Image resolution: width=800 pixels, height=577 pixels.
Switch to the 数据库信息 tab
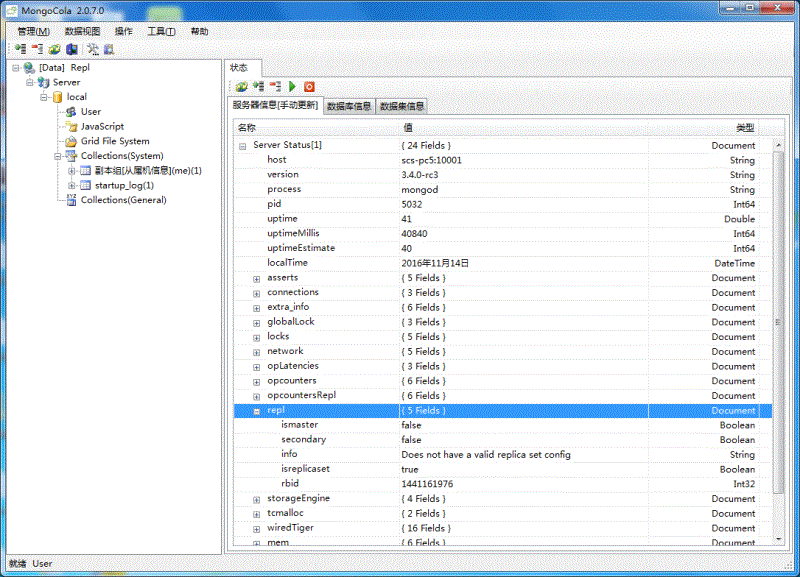click(x=349, y=106)
